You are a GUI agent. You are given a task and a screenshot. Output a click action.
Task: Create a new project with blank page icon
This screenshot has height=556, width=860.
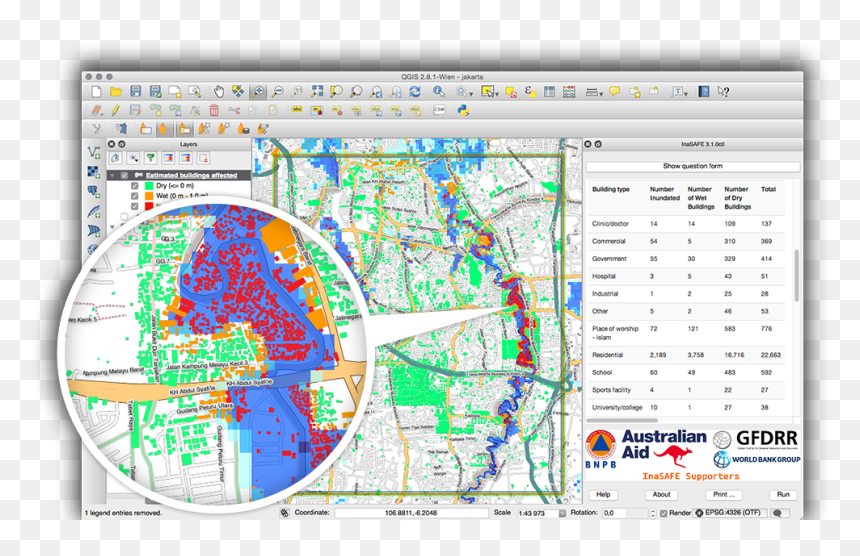tap(97, 92)
